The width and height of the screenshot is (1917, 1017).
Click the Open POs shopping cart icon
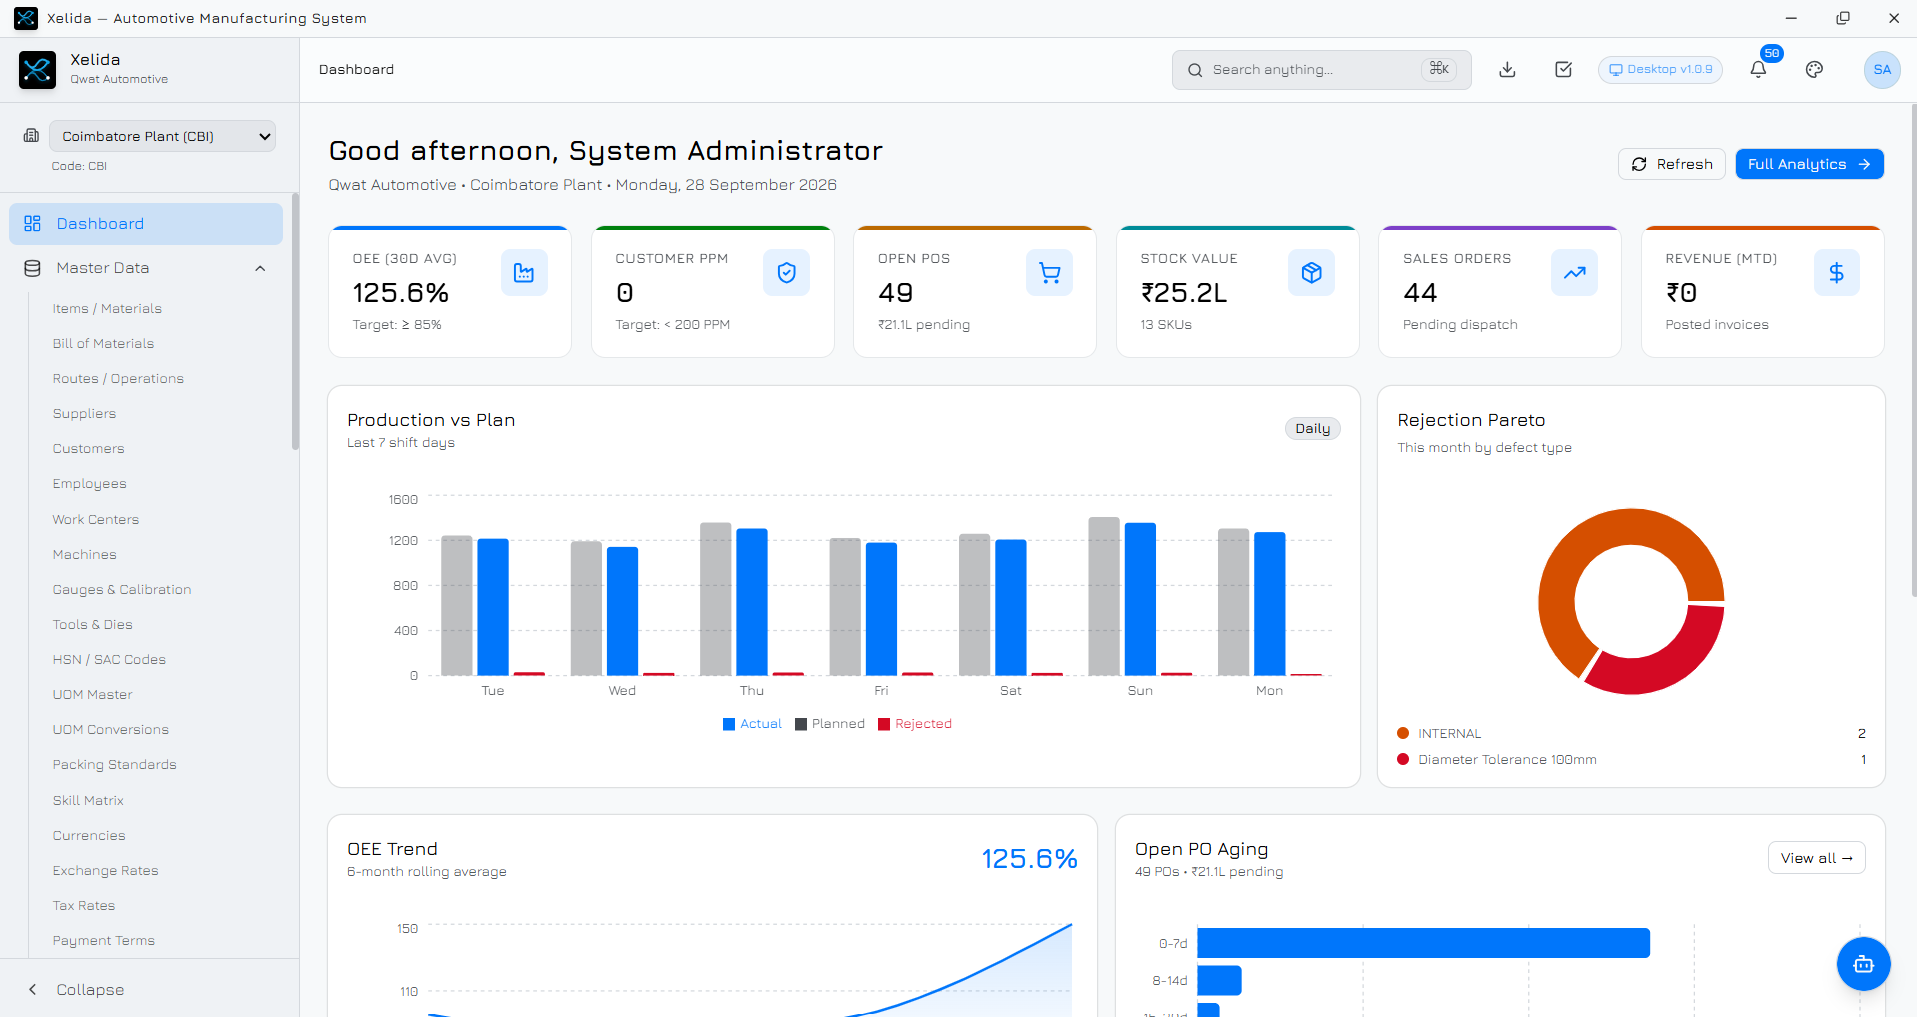[1050, 273]
